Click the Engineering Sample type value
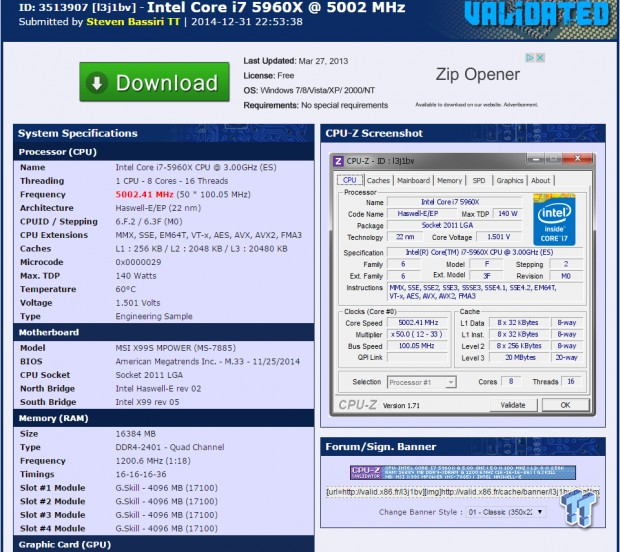Image resolution: width=620 pixels, height=552 pixels. pos(154,316)
